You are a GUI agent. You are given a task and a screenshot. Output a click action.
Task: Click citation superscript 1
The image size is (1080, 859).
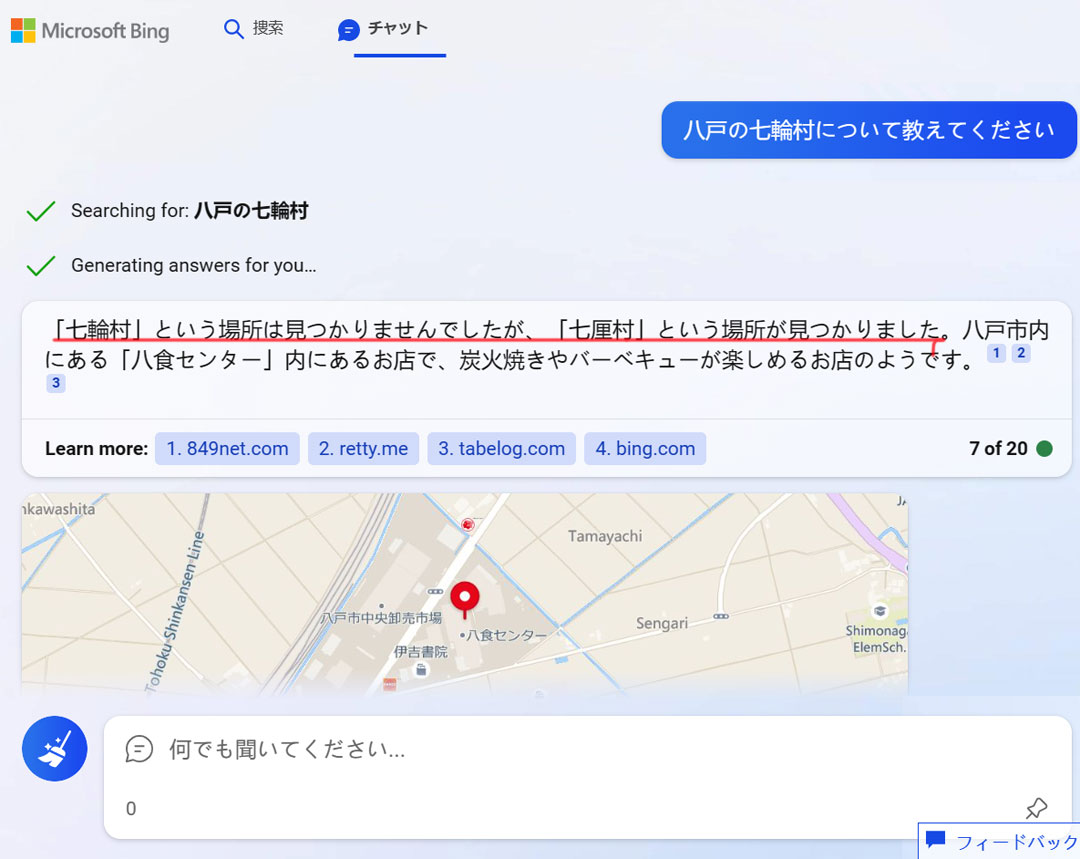pyautogui.click(x=996, y=353)
